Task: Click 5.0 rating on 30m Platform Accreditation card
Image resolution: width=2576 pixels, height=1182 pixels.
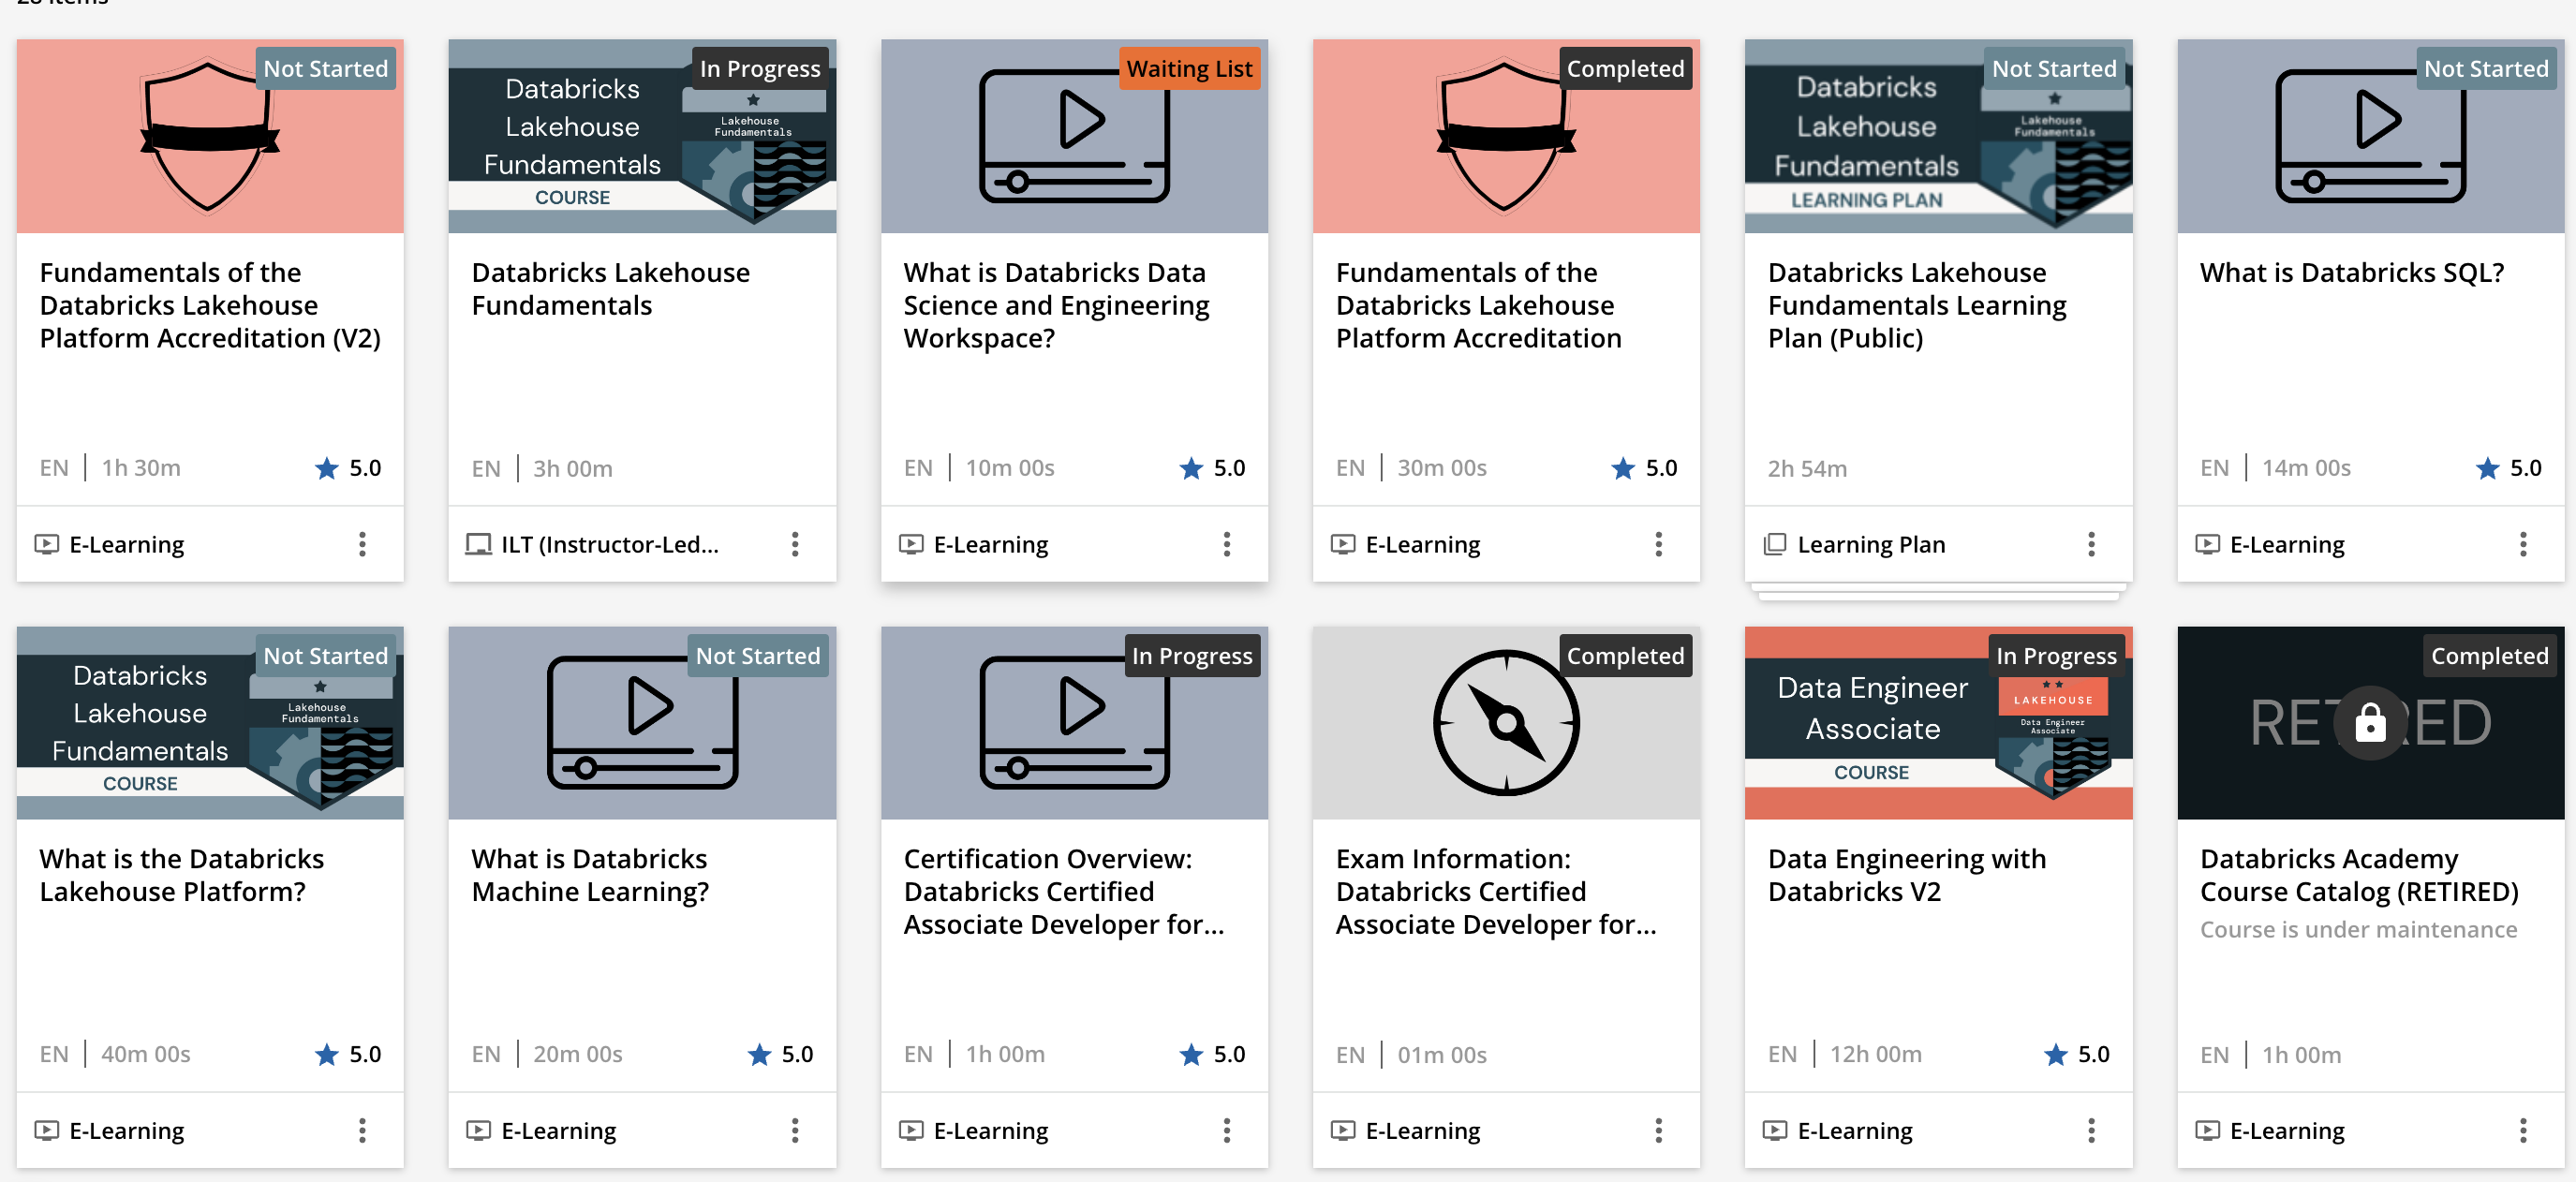Action: tap(1661, 468)
